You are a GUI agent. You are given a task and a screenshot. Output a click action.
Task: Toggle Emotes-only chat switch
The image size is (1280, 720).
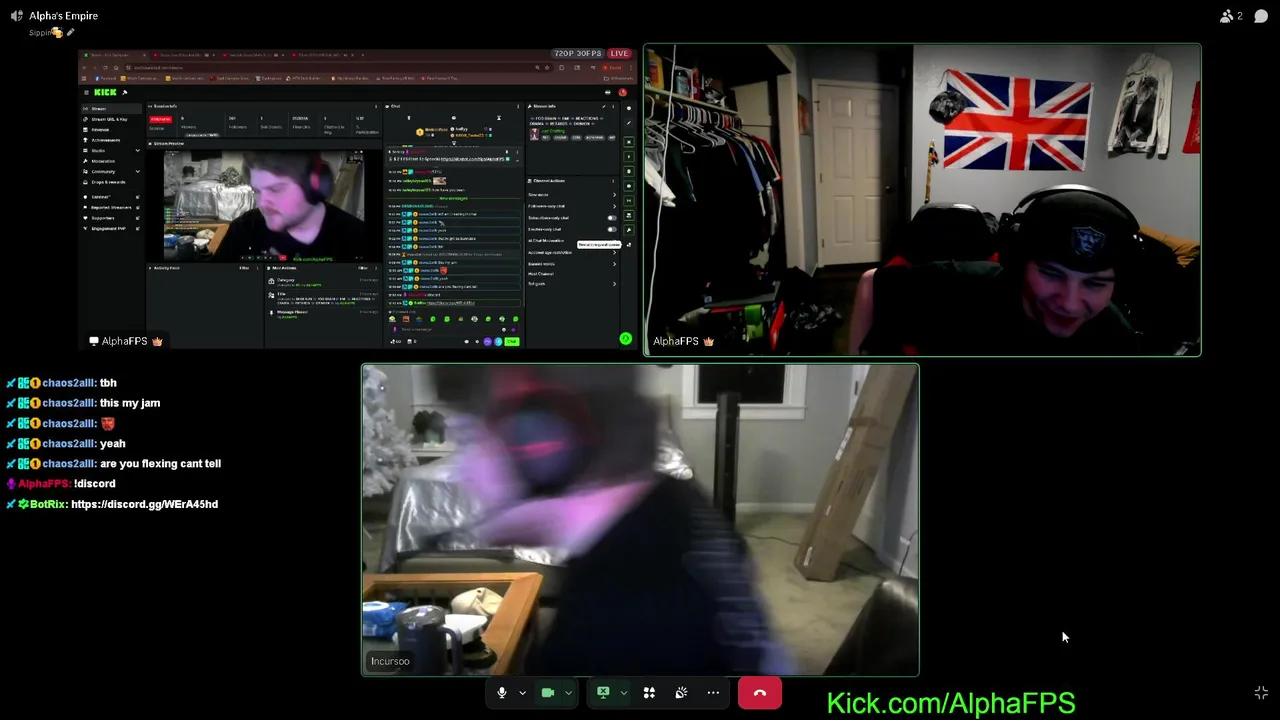[x=612, y=229]
